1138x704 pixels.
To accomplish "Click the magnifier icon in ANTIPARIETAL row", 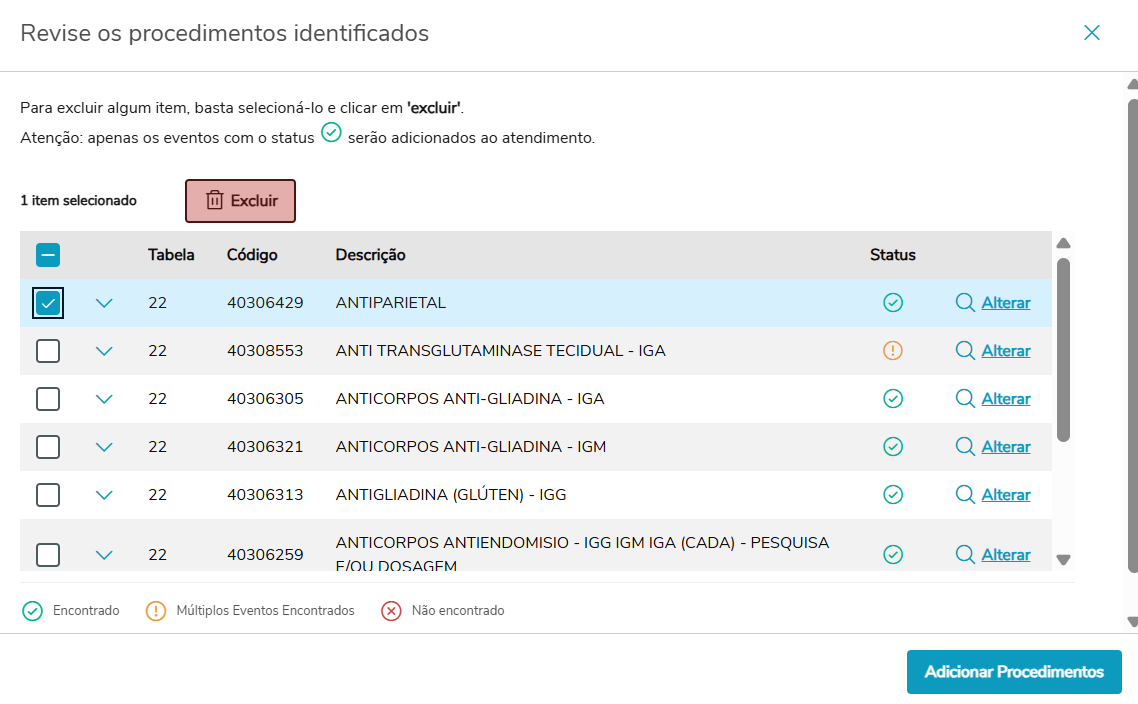I will (x=965, y=303).
